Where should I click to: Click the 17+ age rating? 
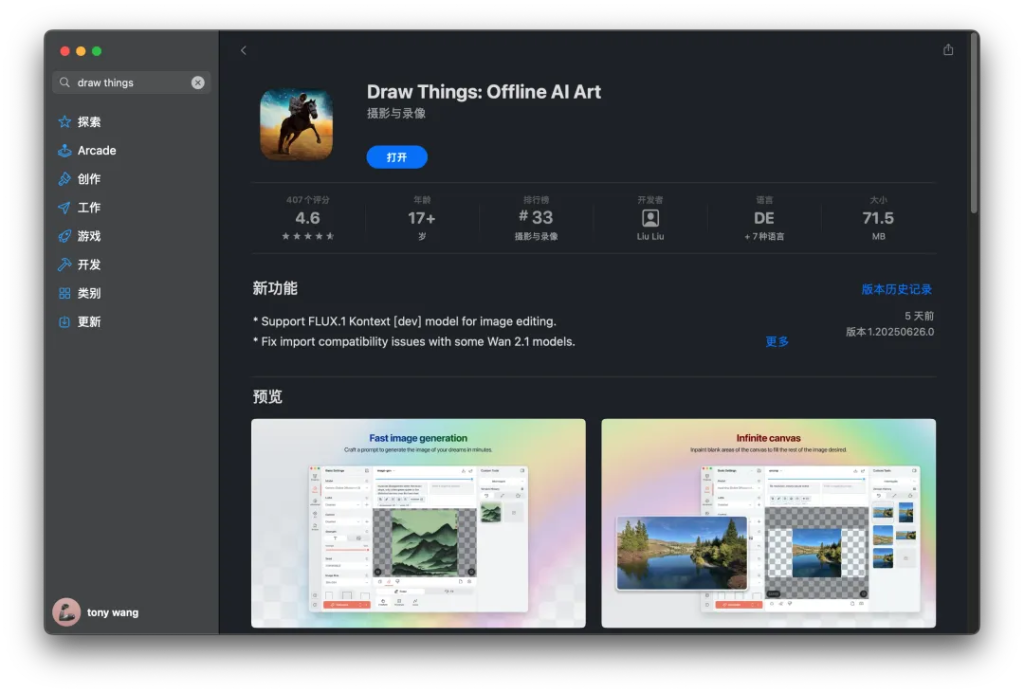(422, 218)
